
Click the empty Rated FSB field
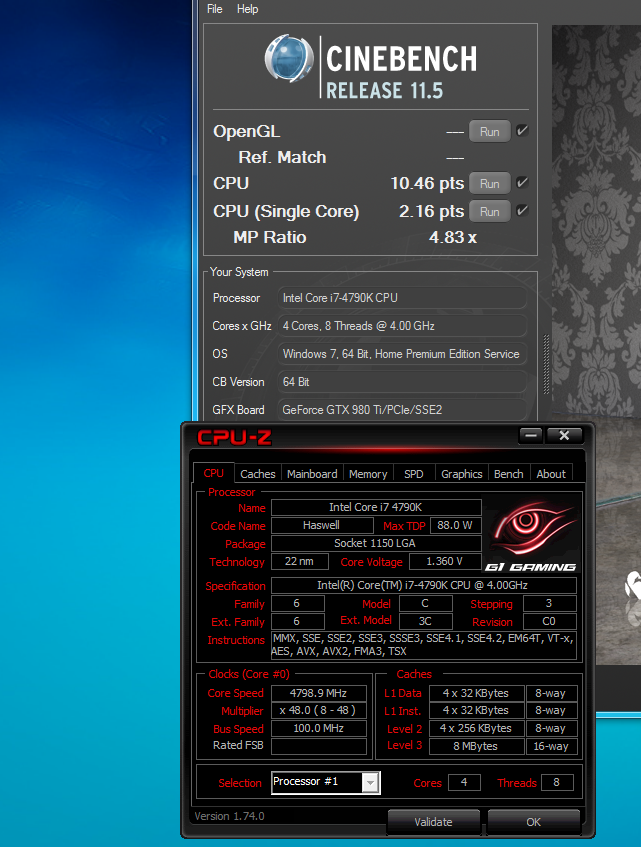coord(319,746)
